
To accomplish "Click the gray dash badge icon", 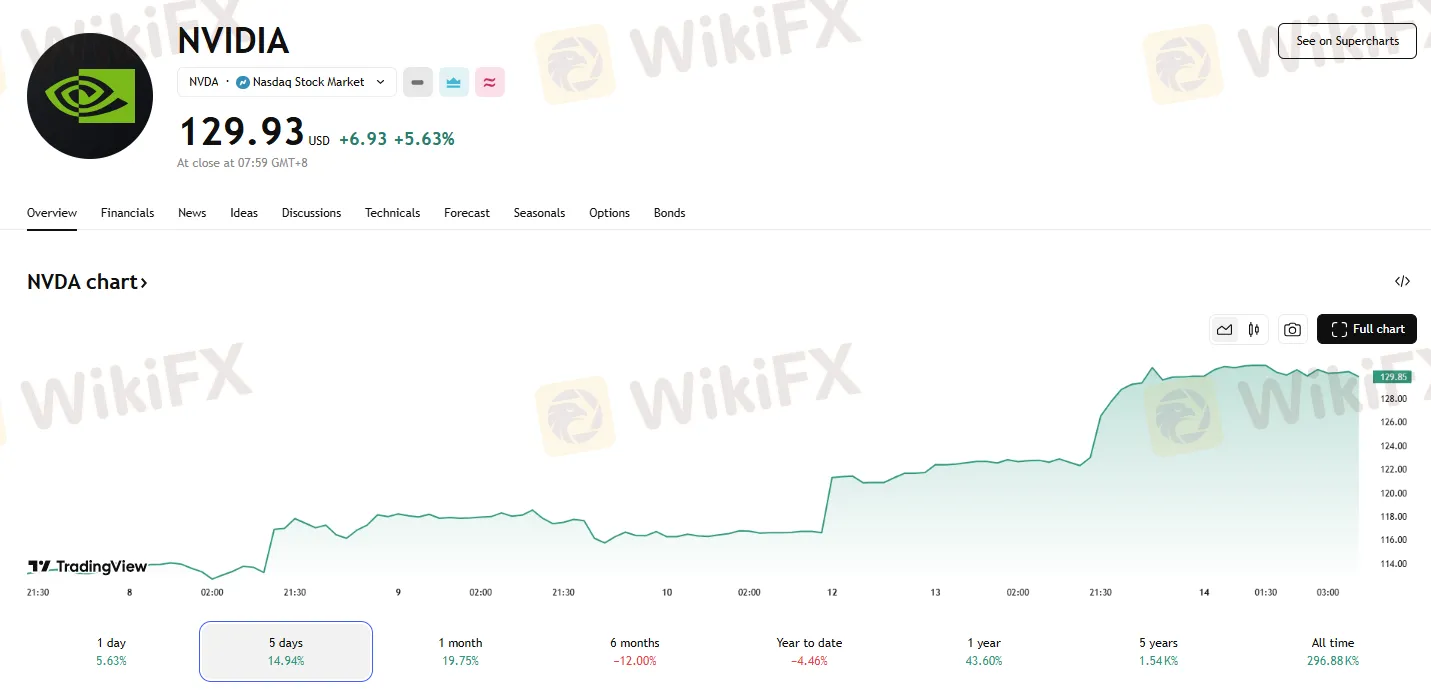I will click(418, 82).
